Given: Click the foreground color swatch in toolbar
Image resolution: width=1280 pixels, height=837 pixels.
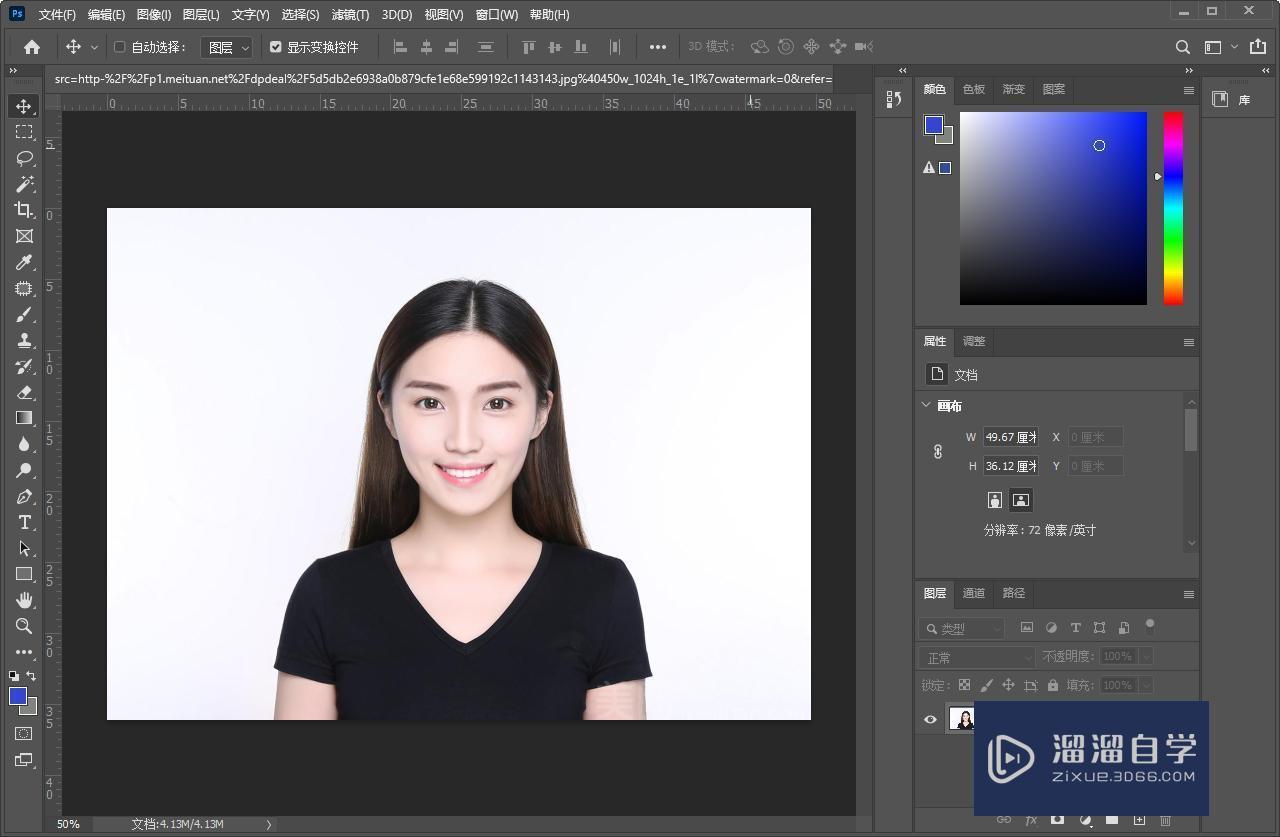Looking at the screenshot, I should [18, 696].
